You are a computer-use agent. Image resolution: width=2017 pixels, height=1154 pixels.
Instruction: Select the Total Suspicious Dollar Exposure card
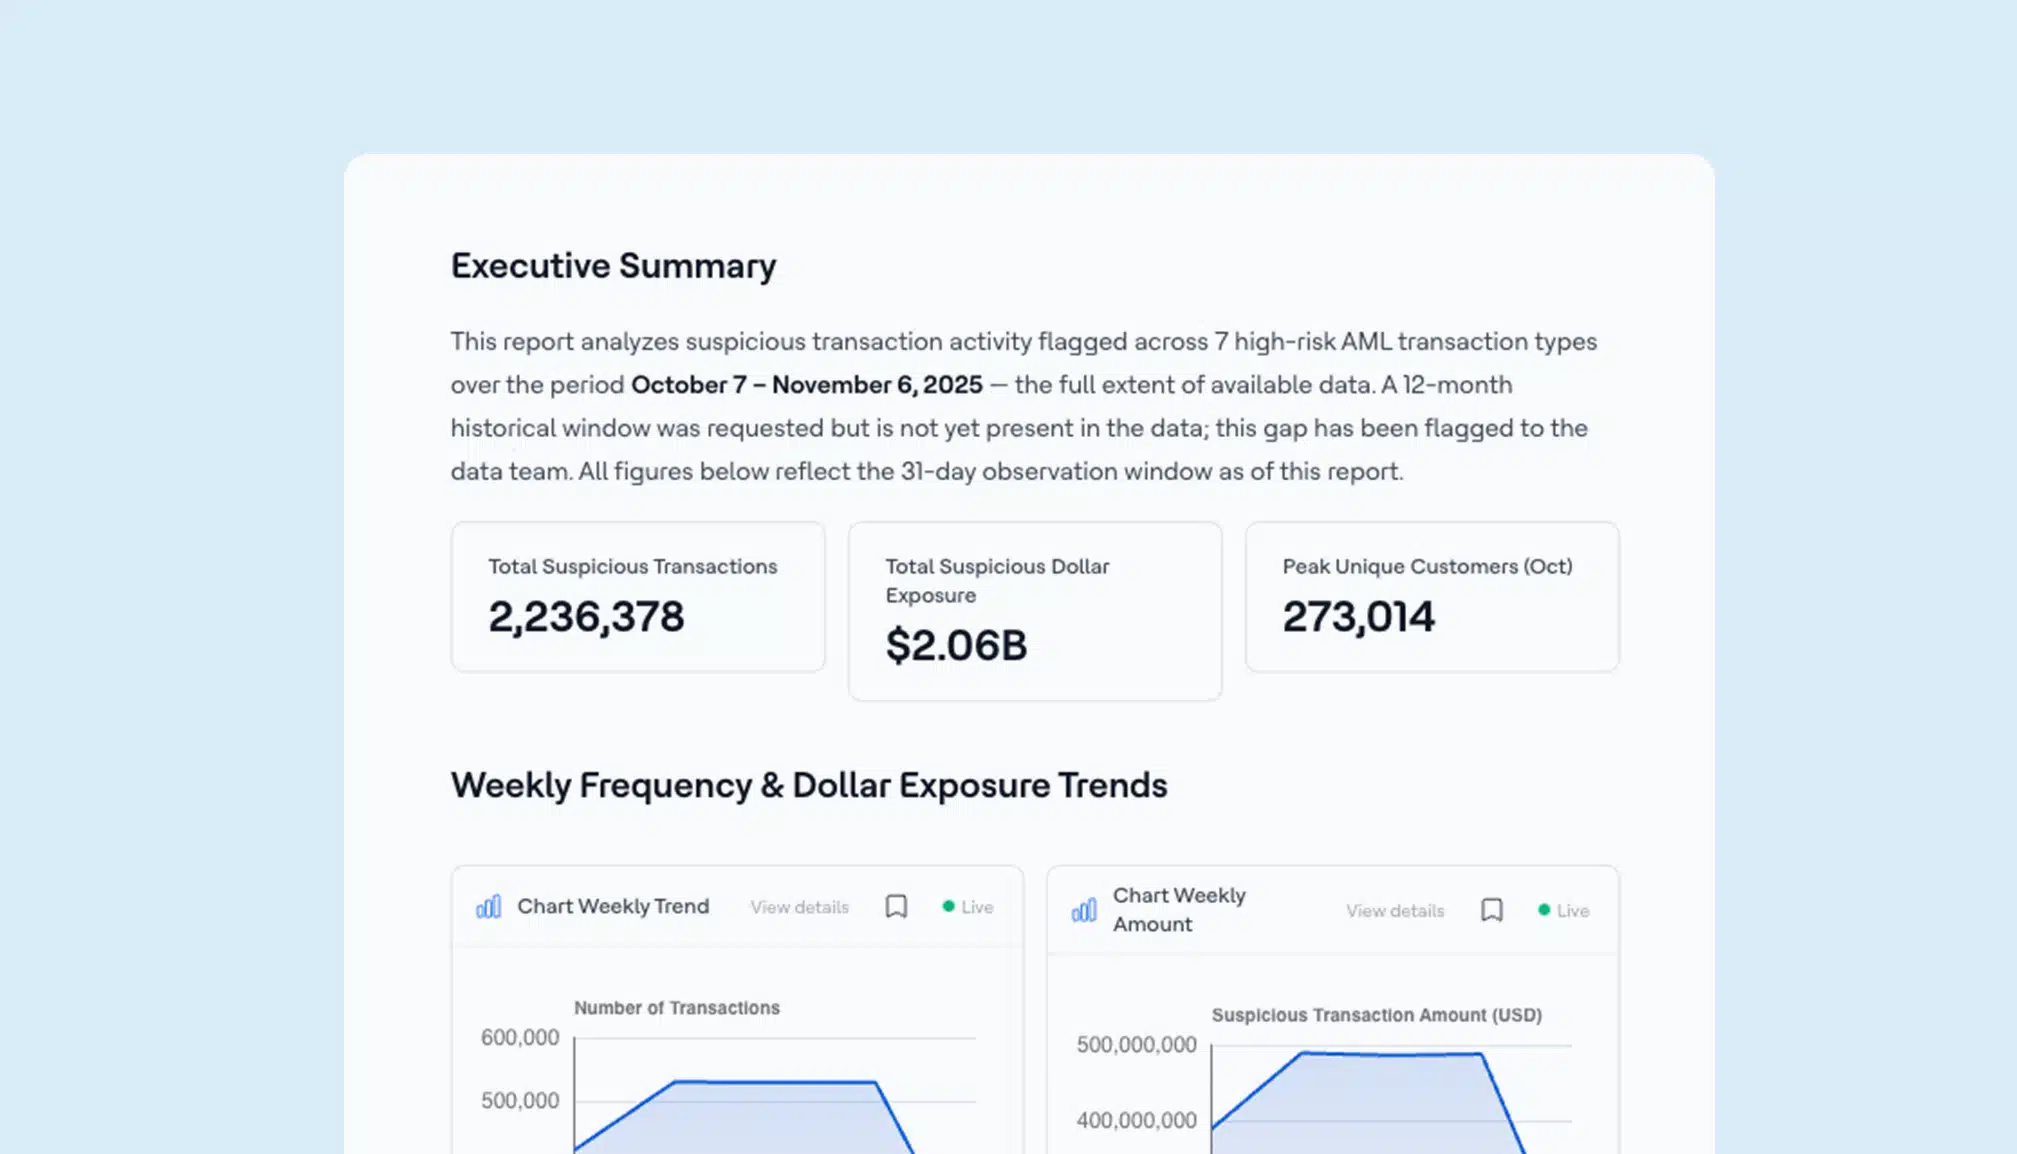[x=1035, y=611]
